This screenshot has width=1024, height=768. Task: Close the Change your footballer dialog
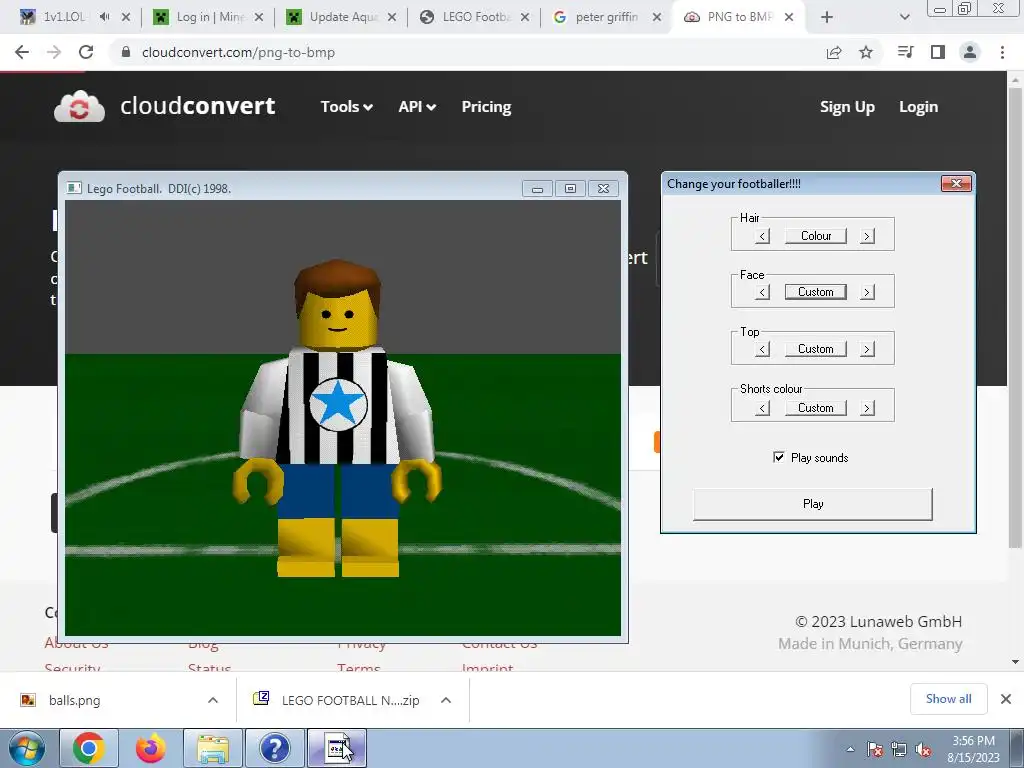pos(956,184)
